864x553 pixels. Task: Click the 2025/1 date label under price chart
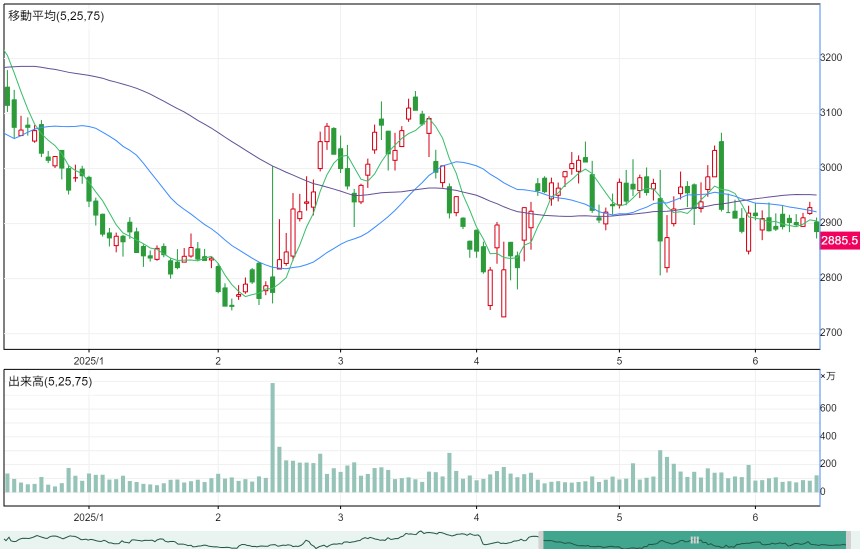pyautogui.click(x=89, y=361)
